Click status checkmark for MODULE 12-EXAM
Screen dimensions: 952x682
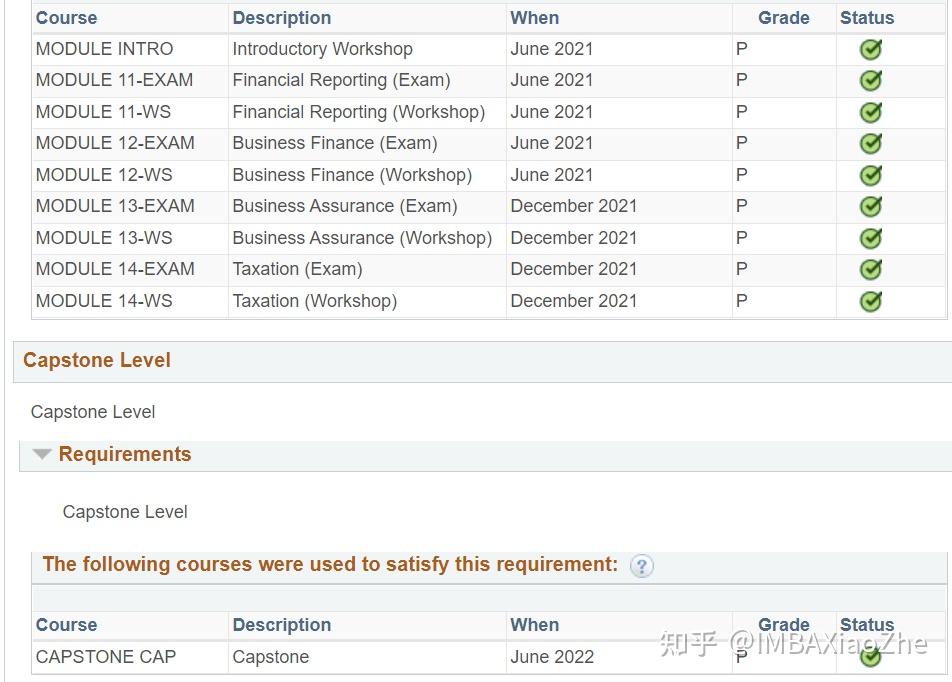[x=871, y=144]
